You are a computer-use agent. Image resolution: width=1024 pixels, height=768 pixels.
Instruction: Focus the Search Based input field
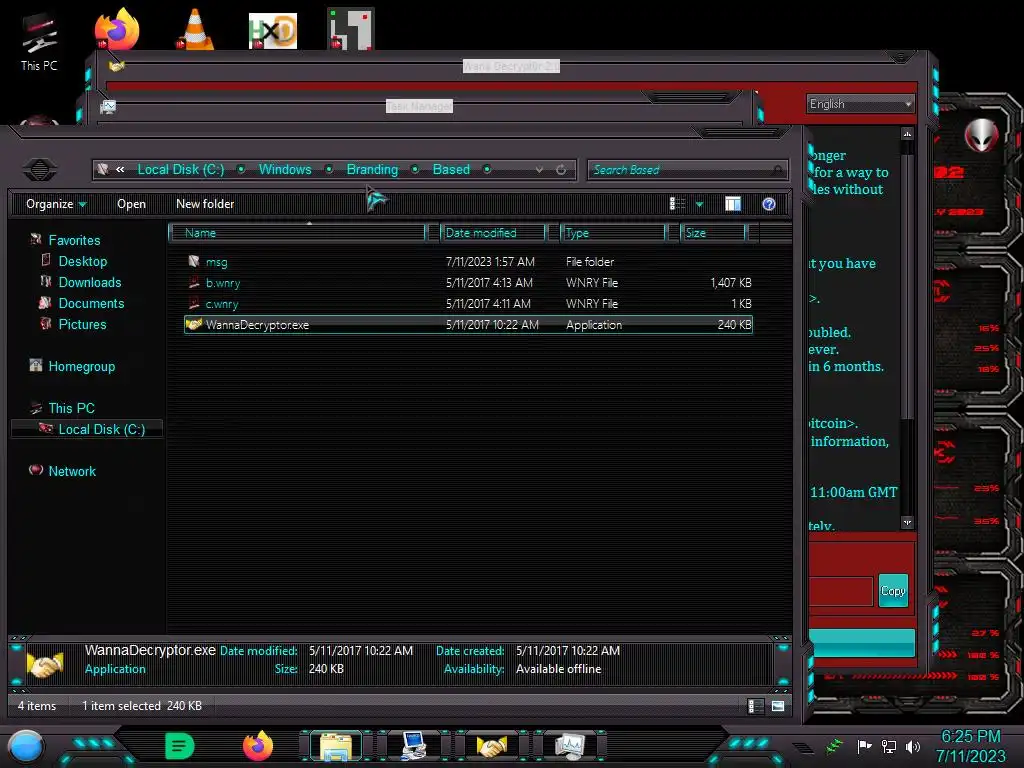pos(687,170)
